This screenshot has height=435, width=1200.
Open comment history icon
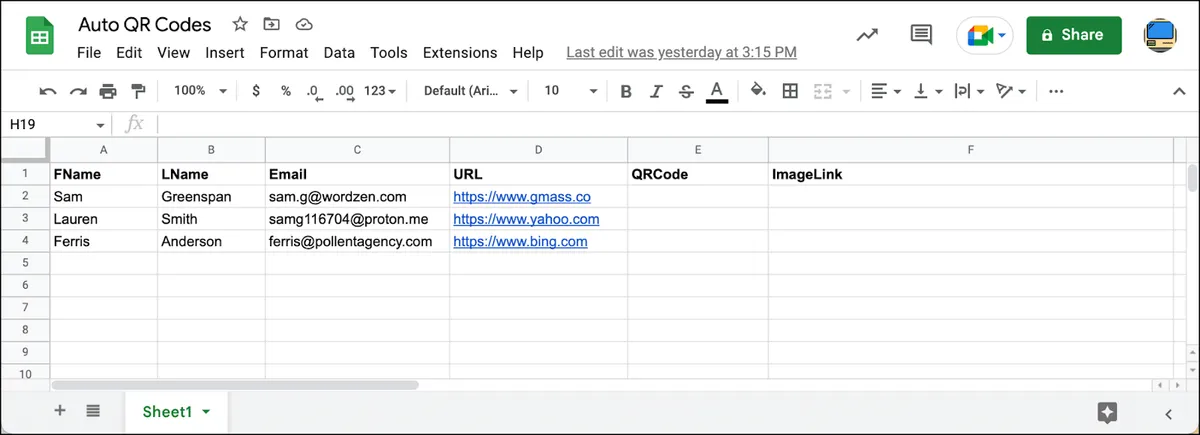click(x=921, y=35)
